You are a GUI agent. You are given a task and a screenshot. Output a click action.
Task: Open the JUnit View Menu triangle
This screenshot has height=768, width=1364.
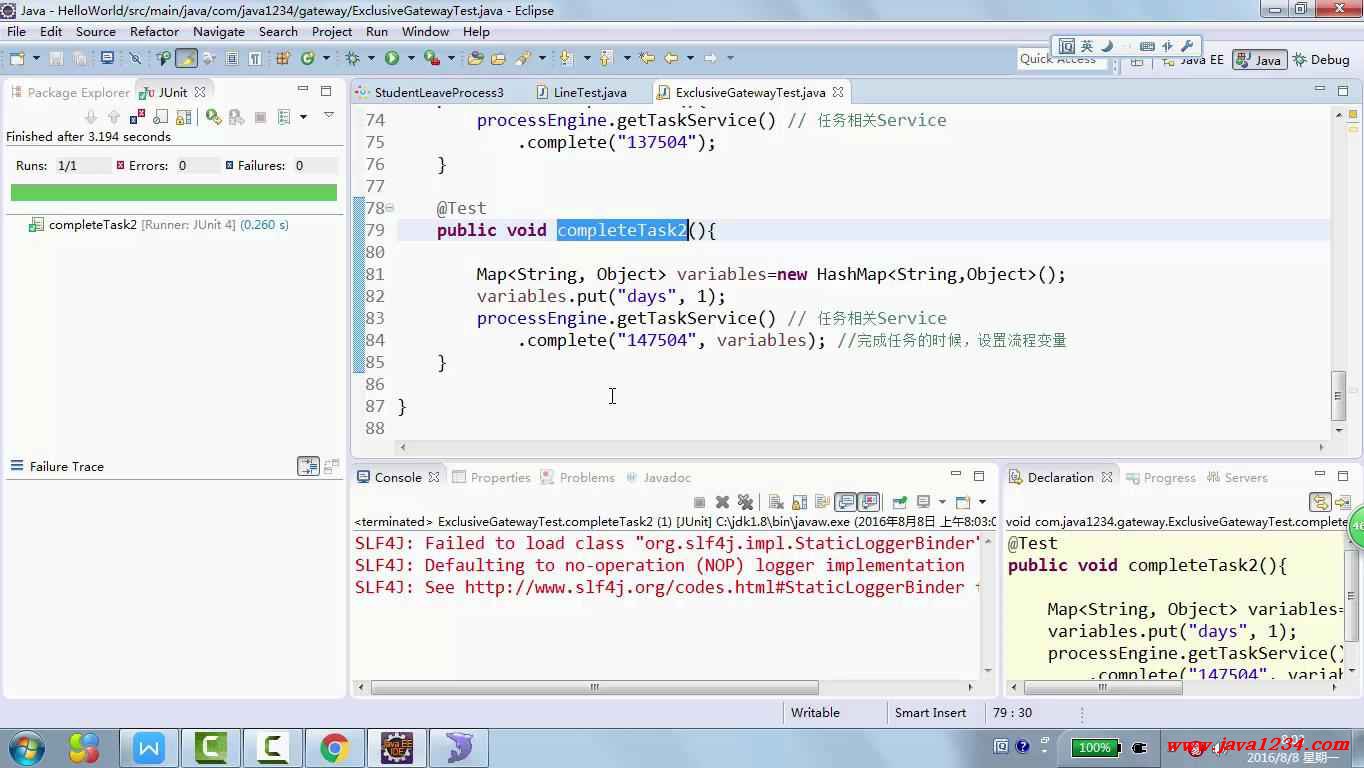coord(329,116)
